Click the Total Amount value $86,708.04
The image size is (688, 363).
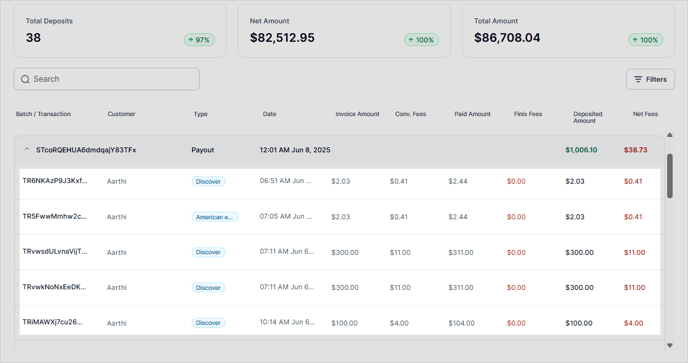[507, 38]
